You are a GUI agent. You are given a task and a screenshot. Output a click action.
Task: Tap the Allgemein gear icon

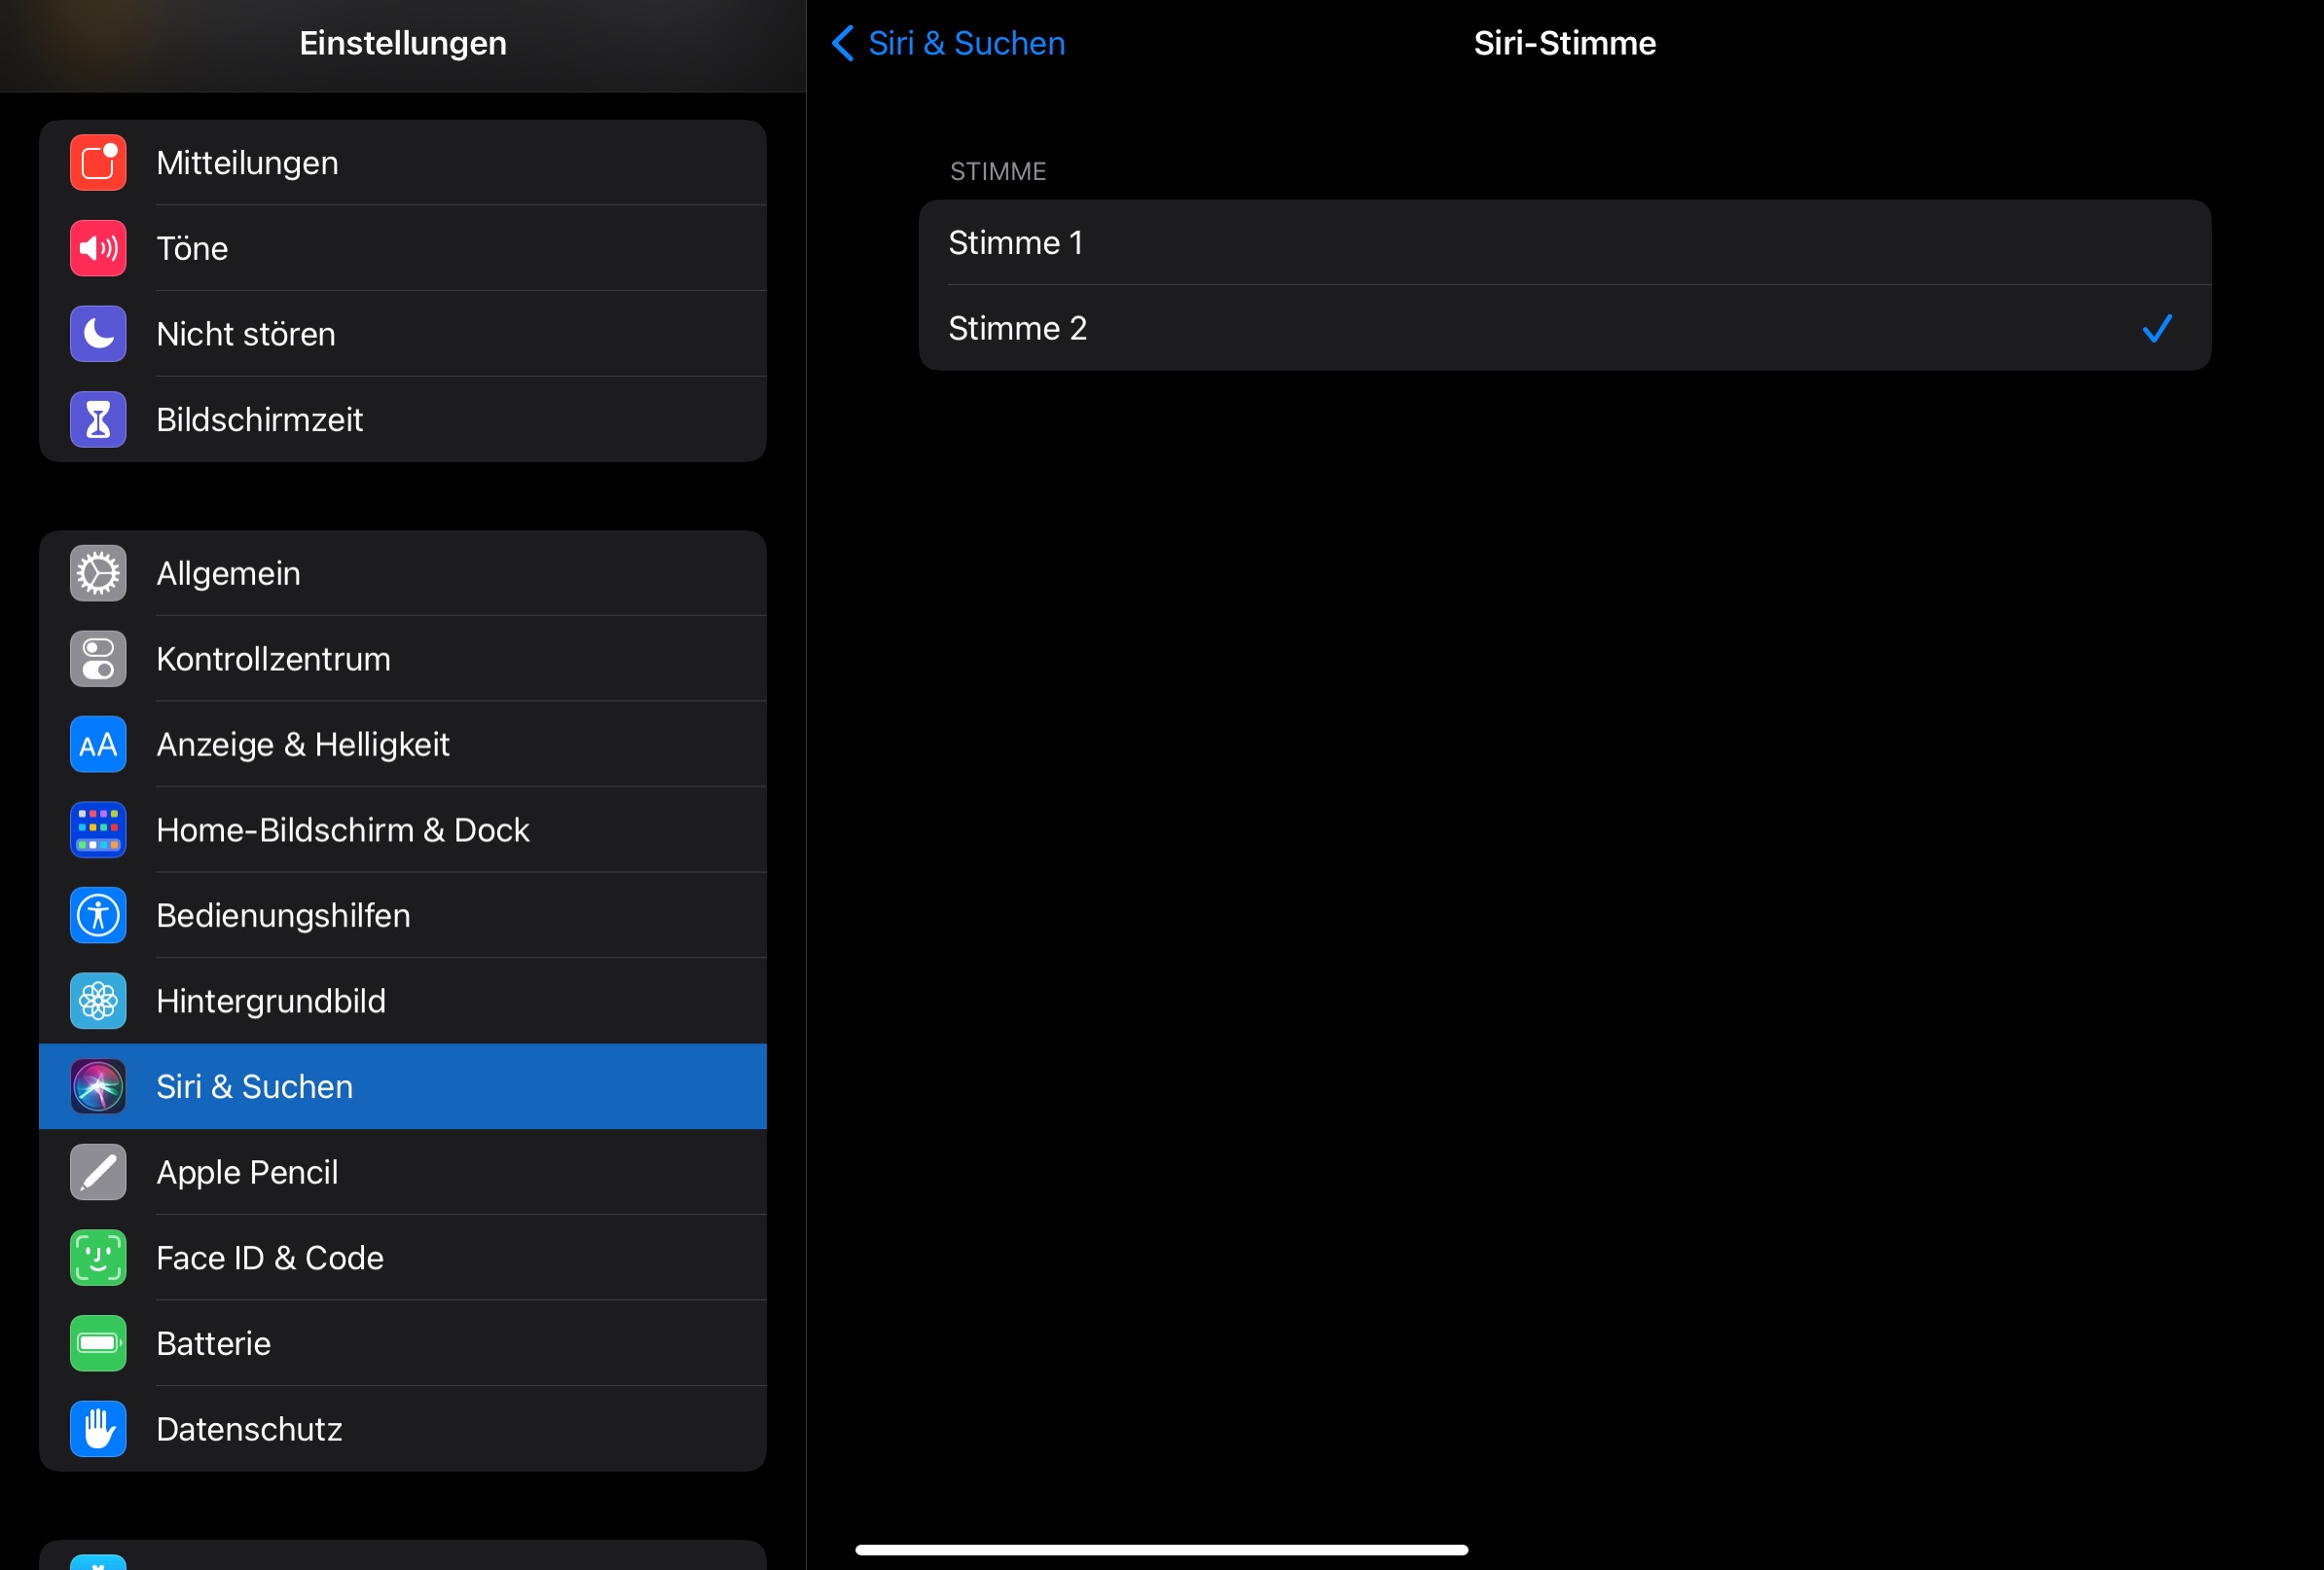click(x=98, y=573)
